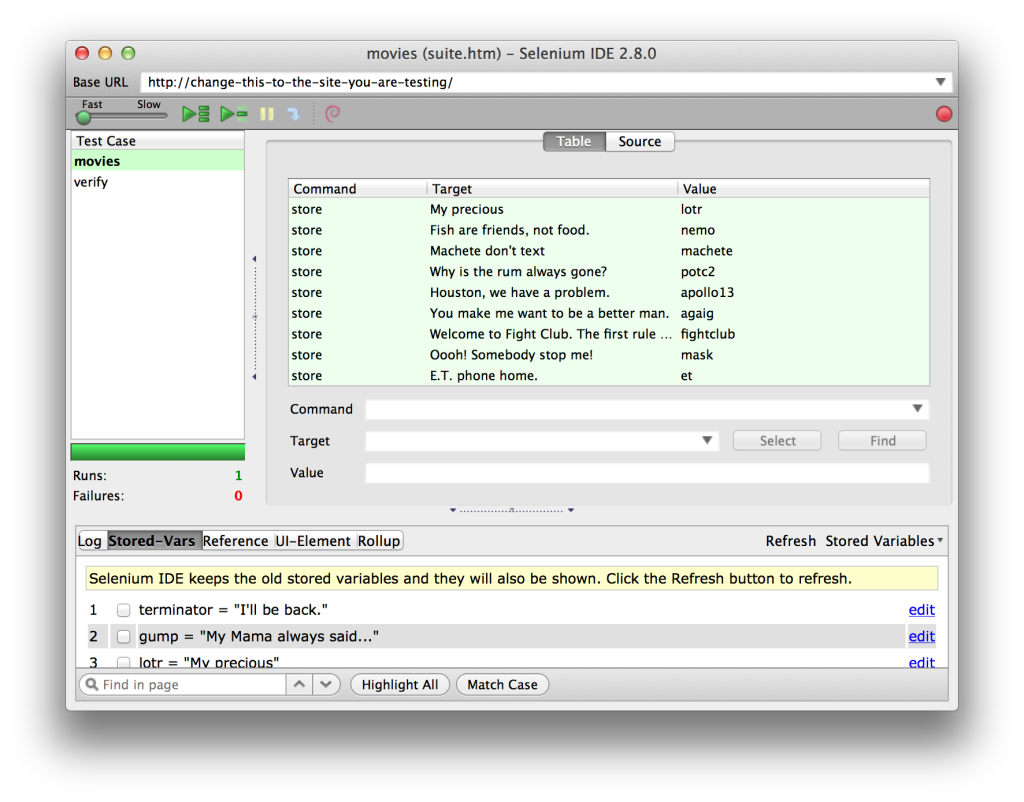Open the Stored Variables dropdown menu
Image resolution: width=1024 pixels, height=802 pixels.
click(884, 541)
